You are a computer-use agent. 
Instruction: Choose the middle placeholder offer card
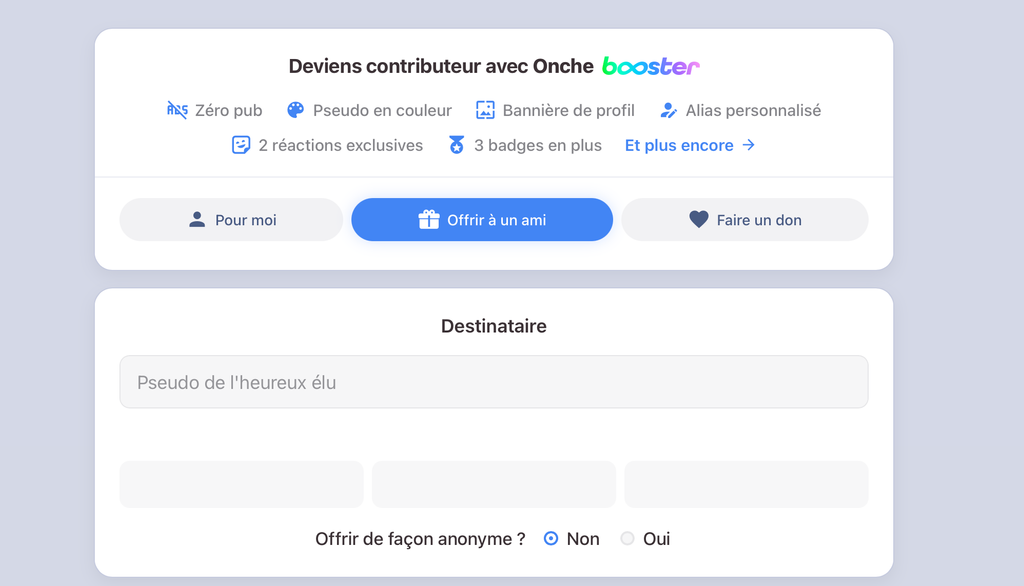tap(494, 484)
